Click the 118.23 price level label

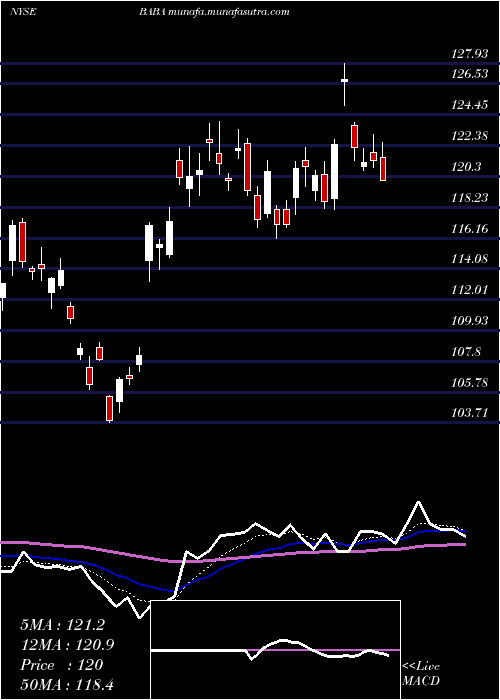(470, 198)
